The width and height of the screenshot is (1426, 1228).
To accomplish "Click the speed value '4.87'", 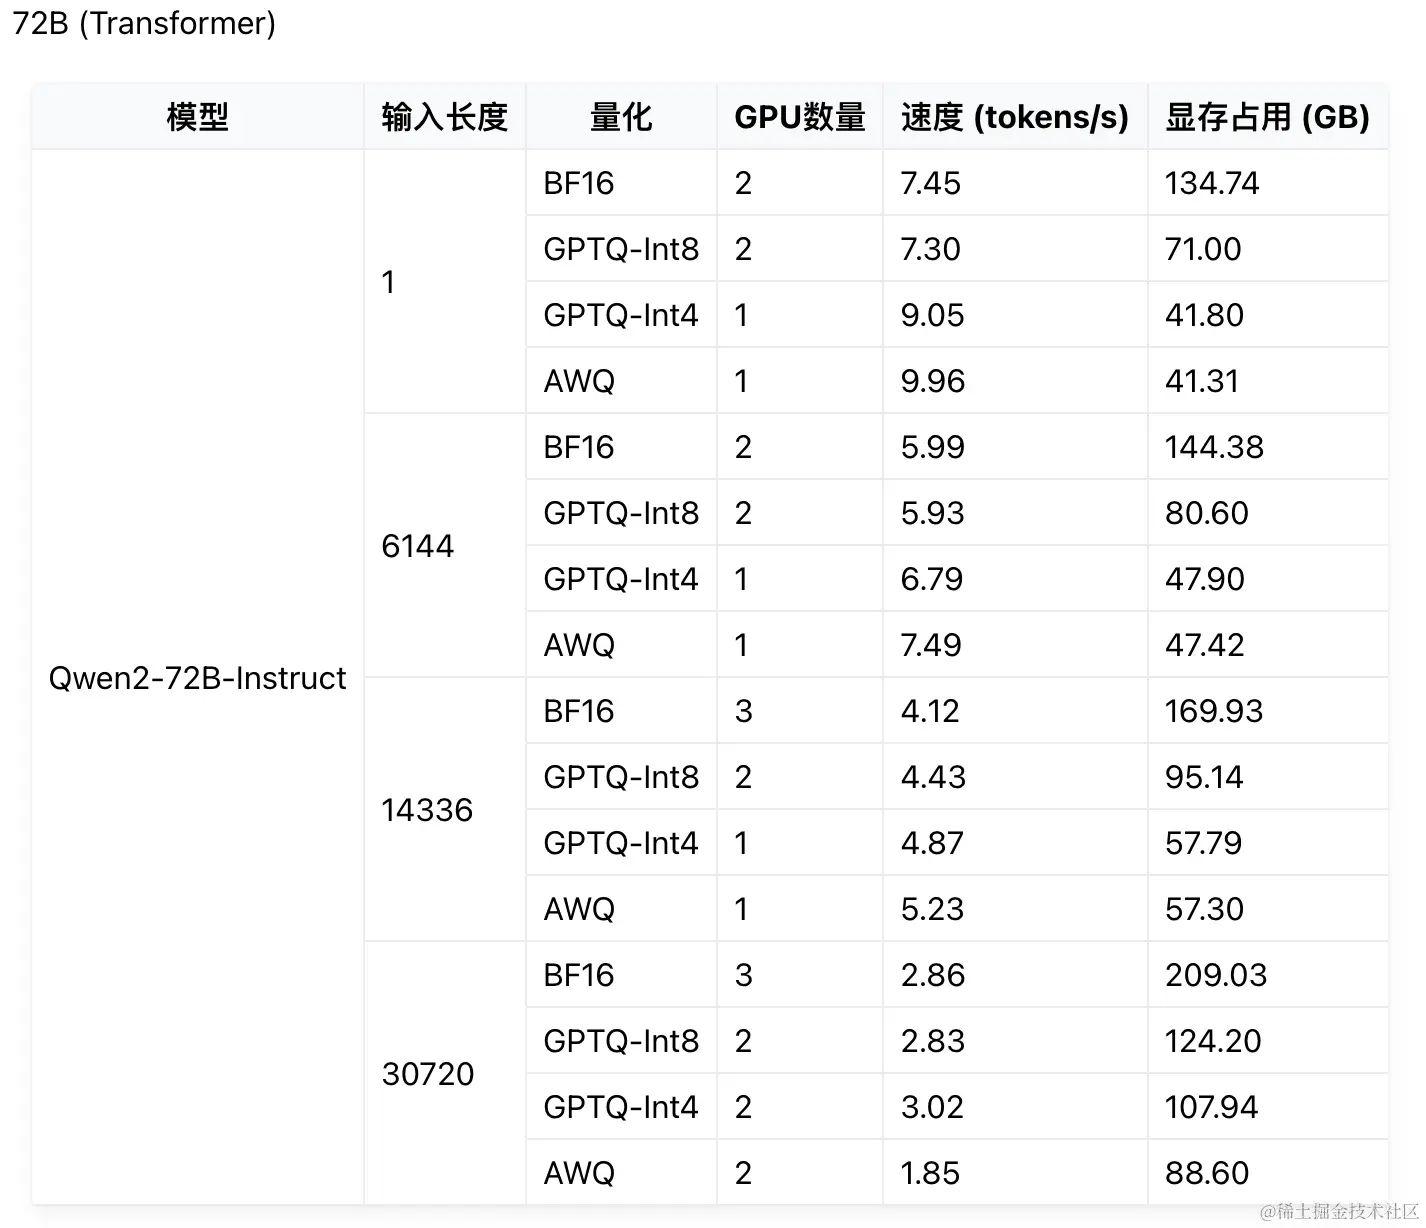I will tap(932, 843).
